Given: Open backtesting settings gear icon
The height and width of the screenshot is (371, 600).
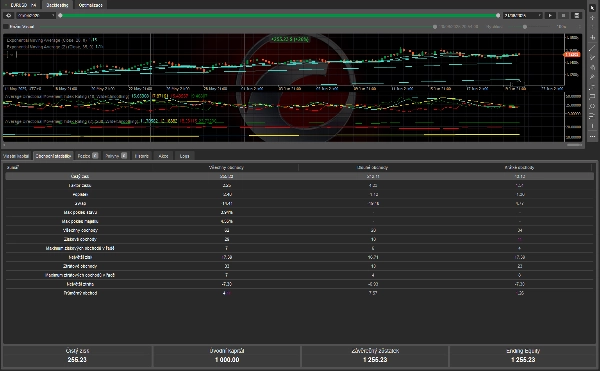Looking at the screenshot, I should click(9, 15).
